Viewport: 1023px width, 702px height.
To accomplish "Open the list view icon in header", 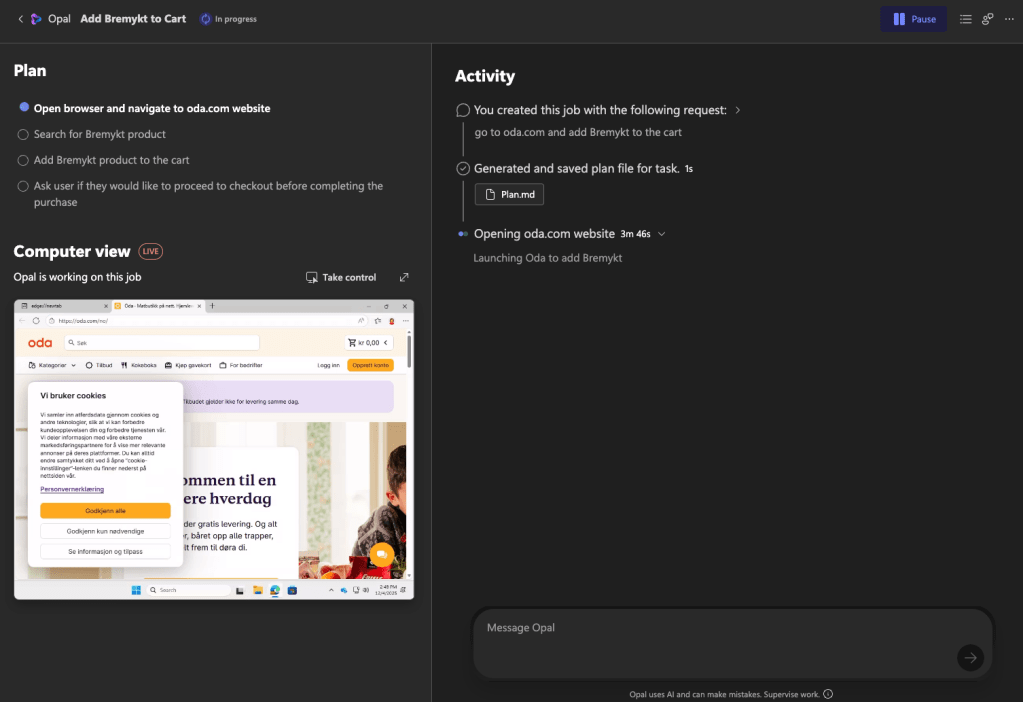I will 965,19.
